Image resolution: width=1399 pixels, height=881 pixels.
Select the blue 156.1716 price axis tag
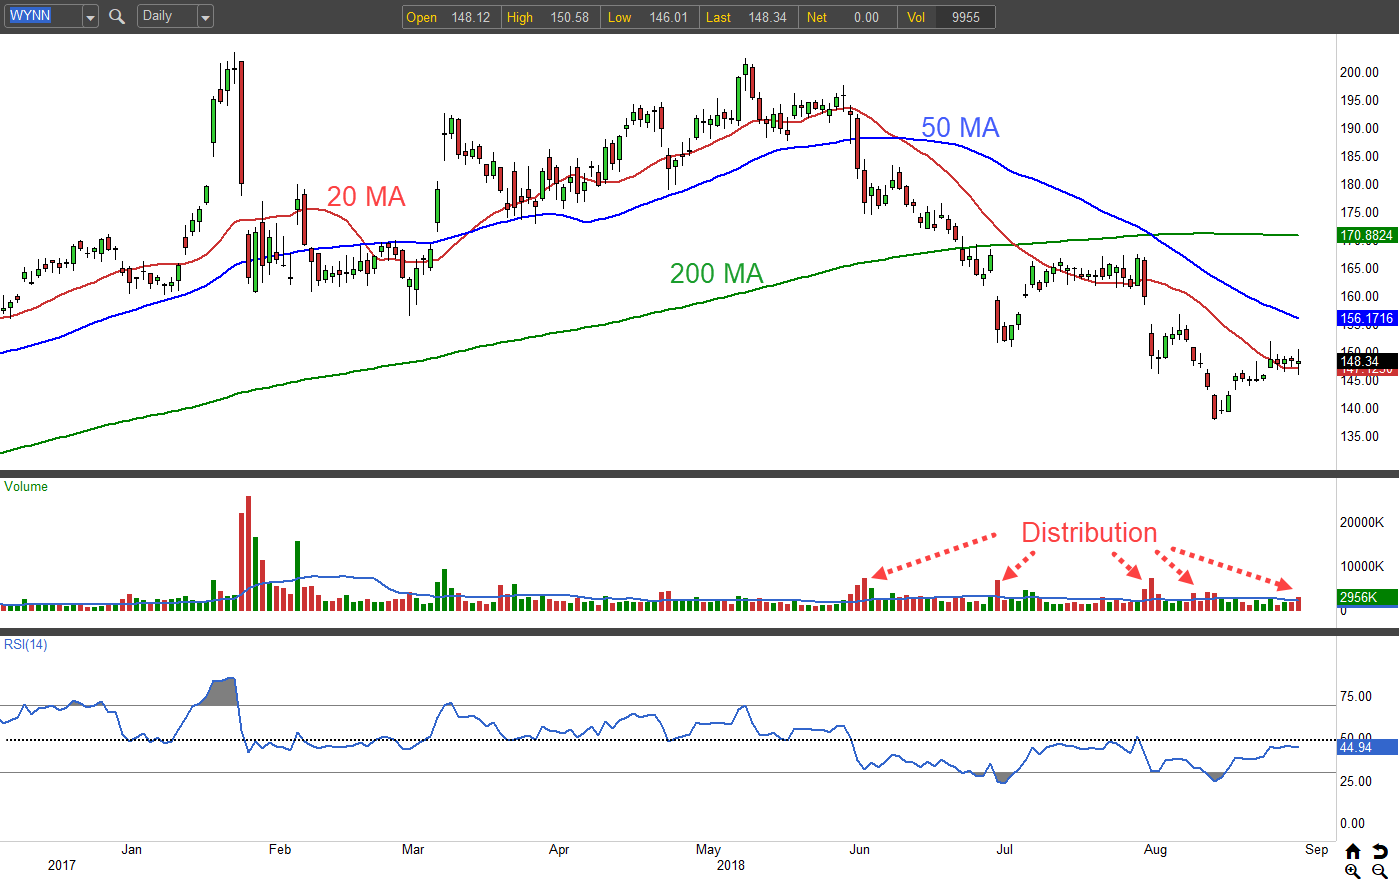tap(1366, 319)
